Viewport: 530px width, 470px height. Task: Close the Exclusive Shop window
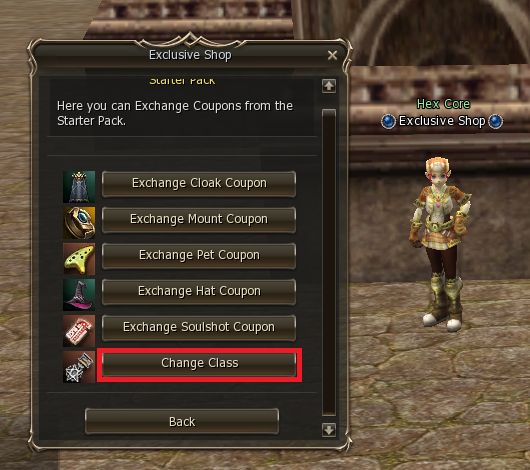click(332, 55)
